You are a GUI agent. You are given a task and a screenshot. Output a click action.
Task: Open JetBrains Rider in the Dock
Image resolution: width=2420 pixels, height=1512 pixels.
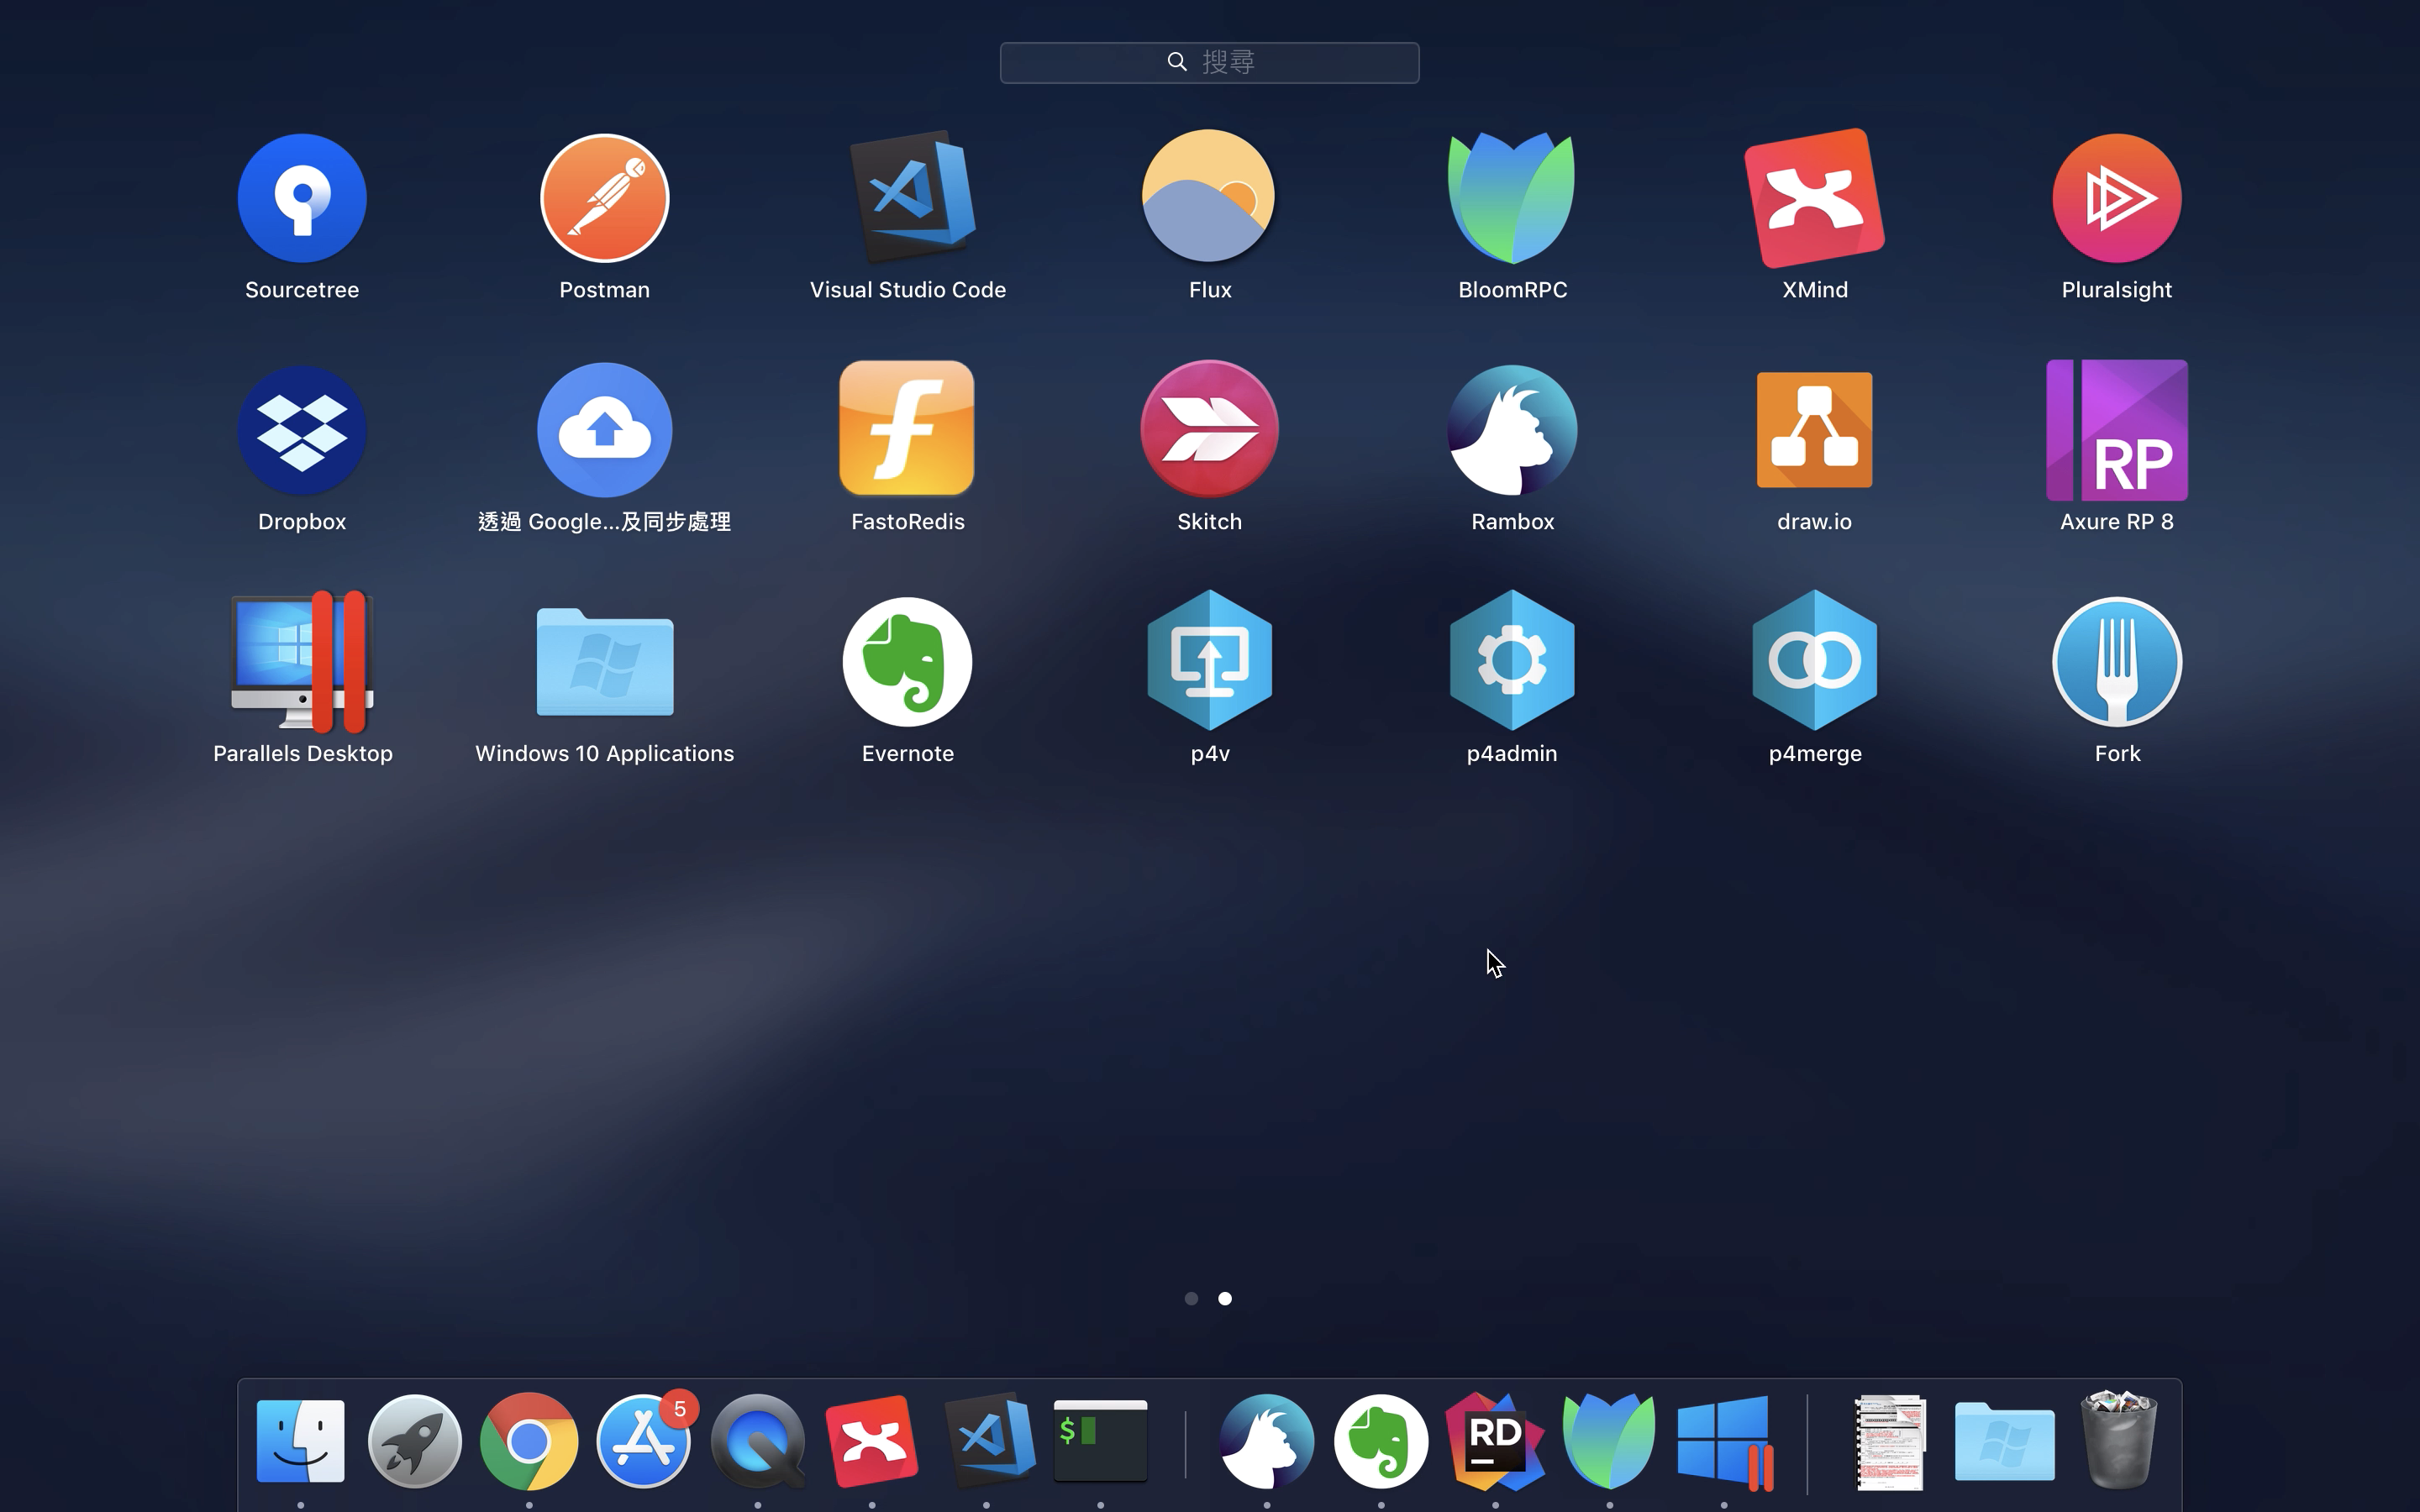[1495, 1441]
